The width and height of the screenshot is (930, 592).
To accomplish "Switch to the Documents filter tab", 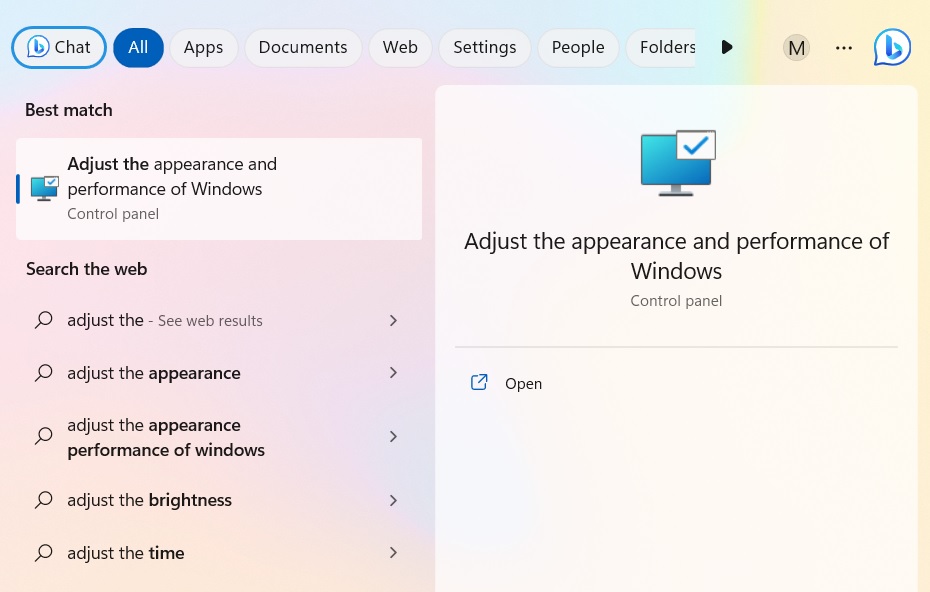I will tap(303, 47).
